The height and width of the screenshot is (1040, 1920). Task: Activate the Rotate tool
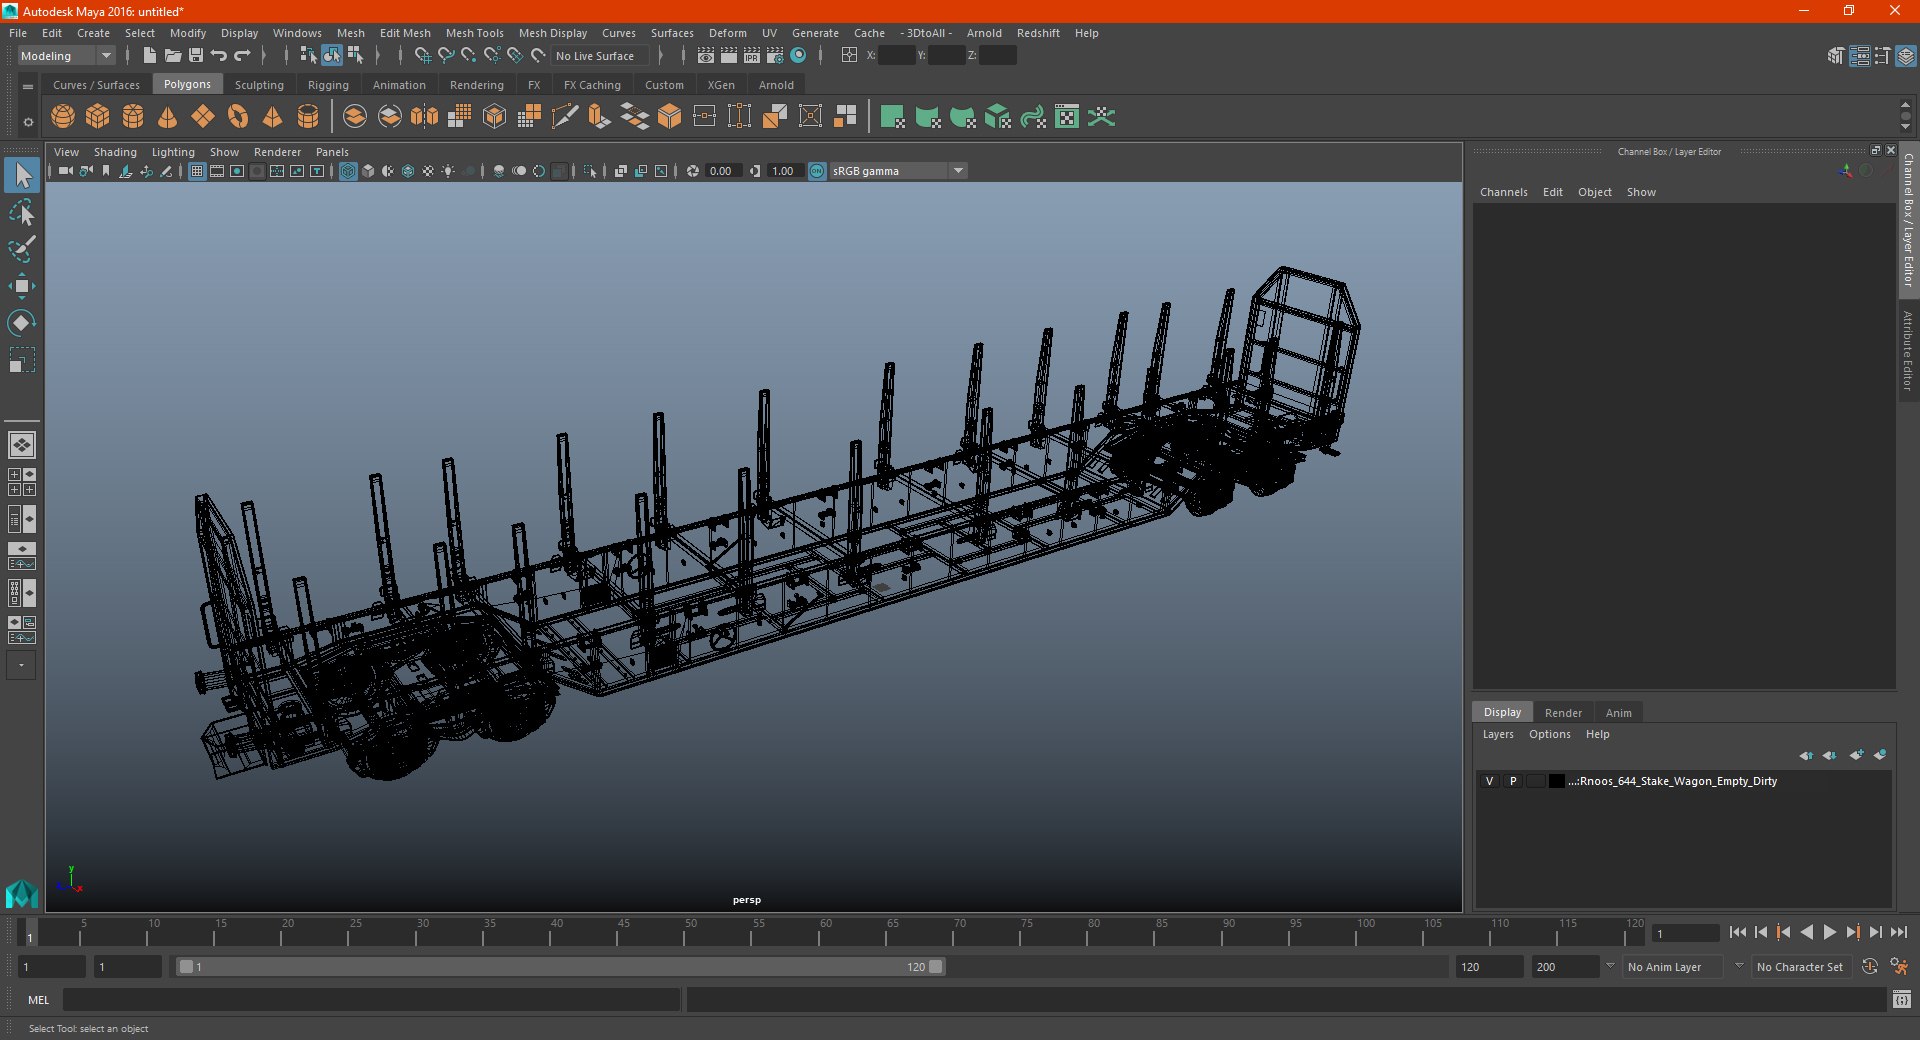[22, 323]
